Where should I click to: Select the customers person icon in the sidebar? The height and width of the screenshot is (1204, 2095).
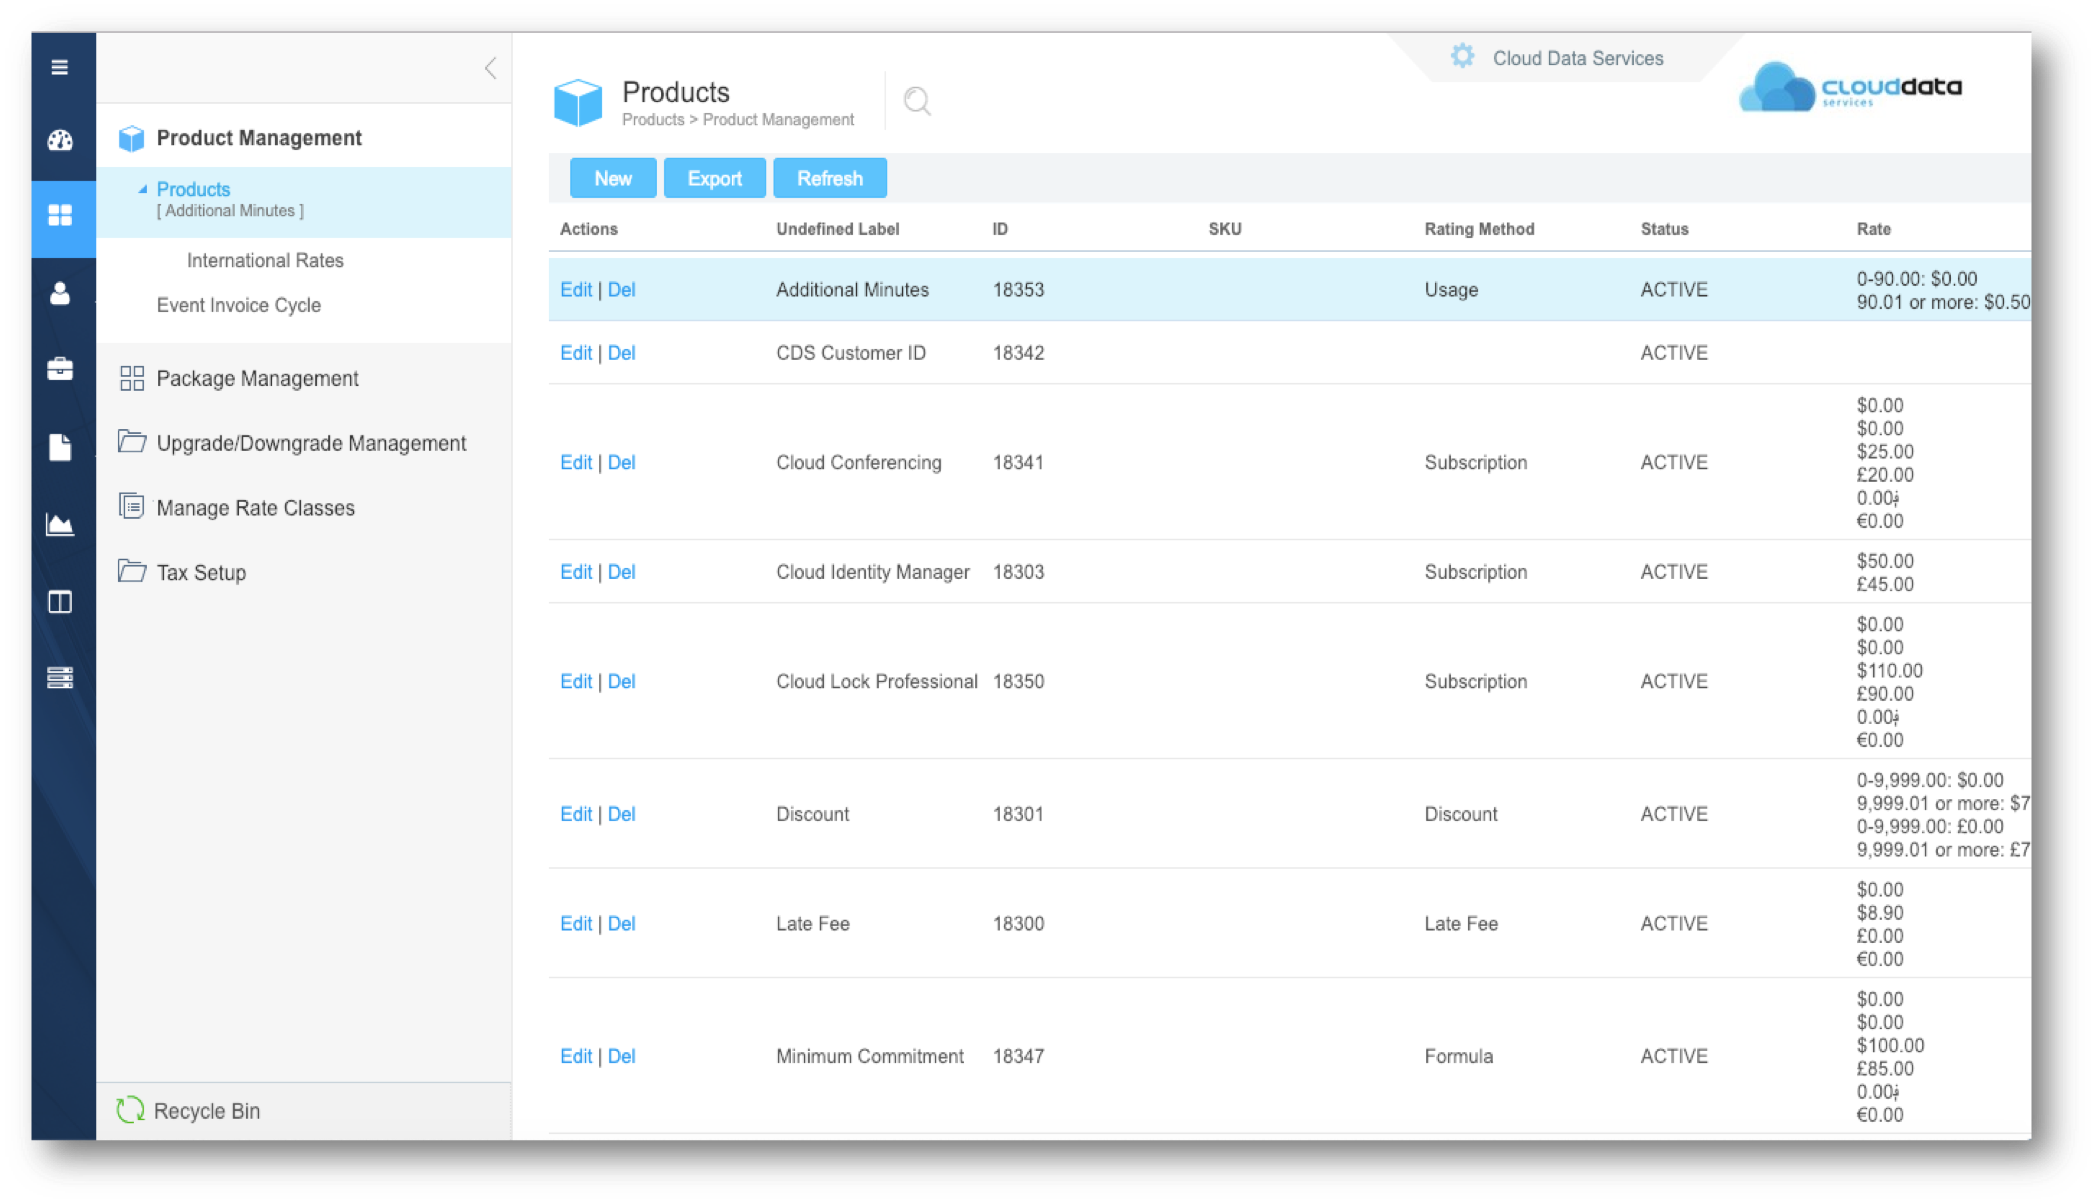pos(61,293)
